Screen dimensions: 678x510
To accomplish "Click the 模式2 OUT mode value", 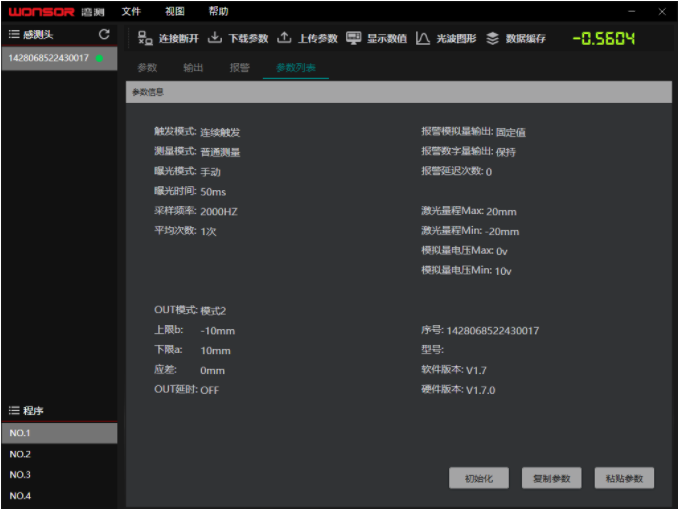I will [x=213, y=311].
